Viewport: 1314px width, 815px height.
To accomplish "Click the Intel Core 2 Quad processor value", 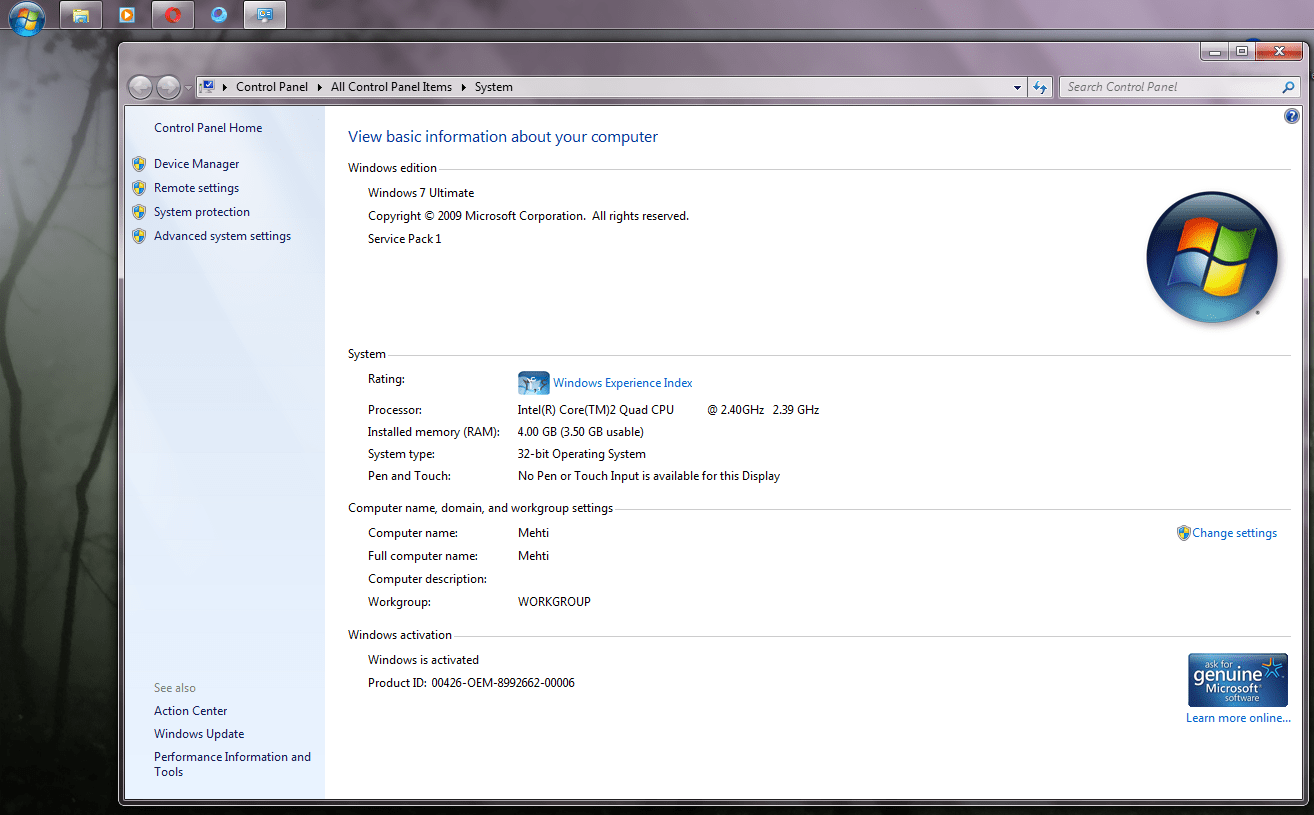I will point(668,410).
